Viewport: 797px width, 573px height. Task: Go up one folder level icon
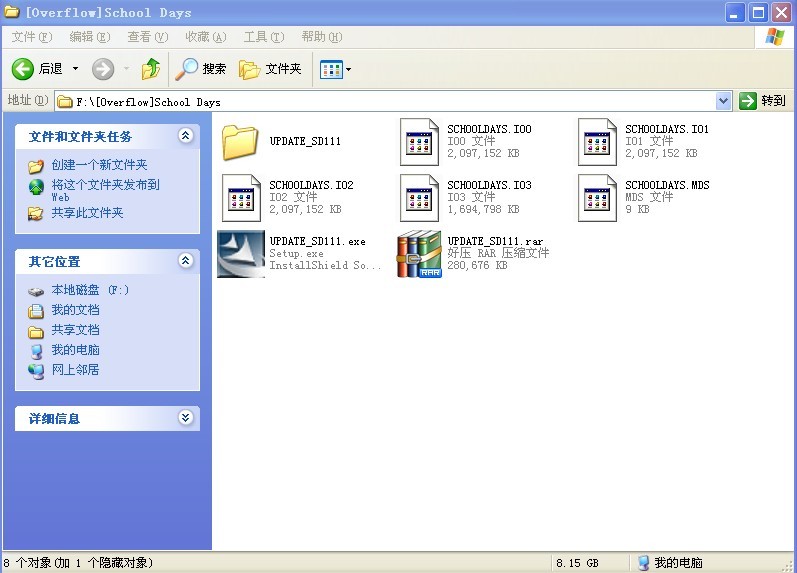coord(150,69)
